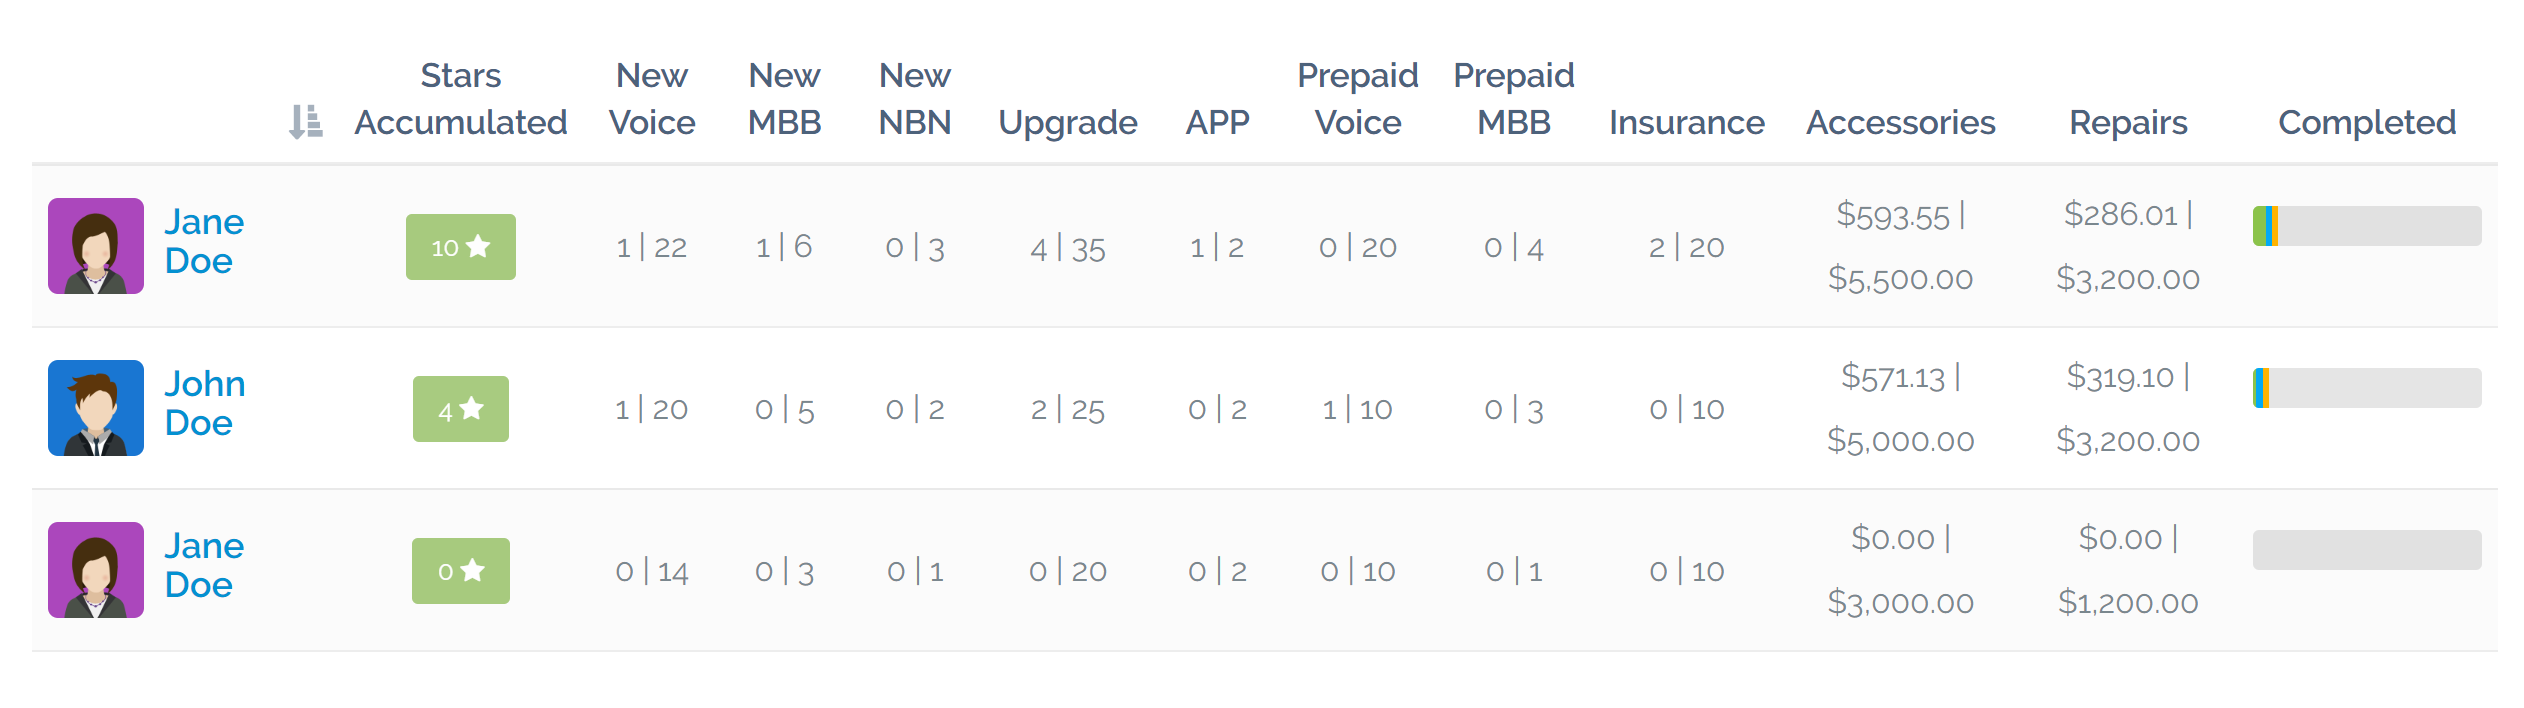The width and height of the screenshot is (2524, 708).
Task: Open bottom Jane Doe name link
Action: 204,565
